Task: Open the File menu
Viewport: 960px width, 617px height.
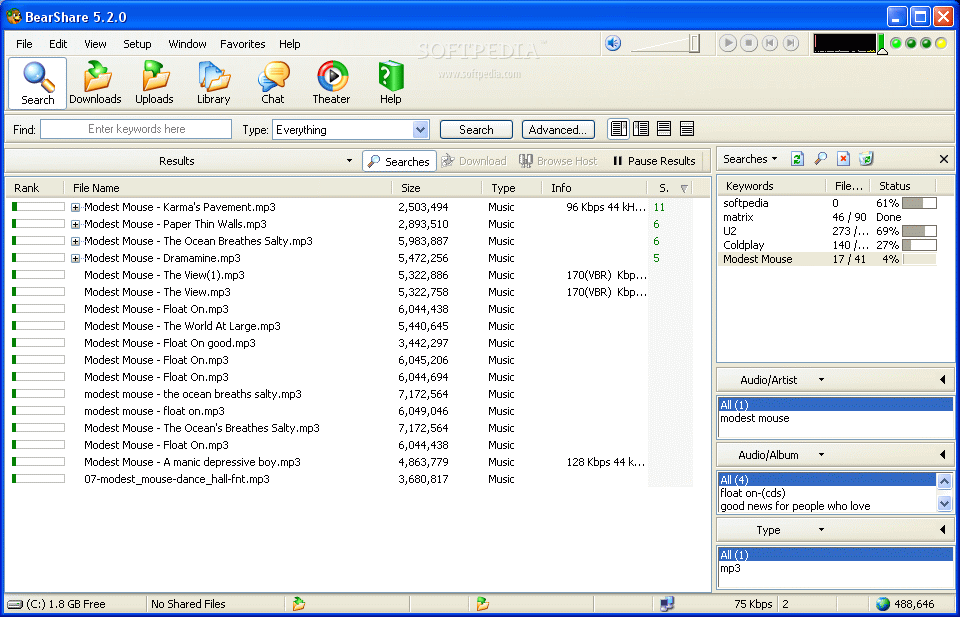Action: click(x=24, y=44)
